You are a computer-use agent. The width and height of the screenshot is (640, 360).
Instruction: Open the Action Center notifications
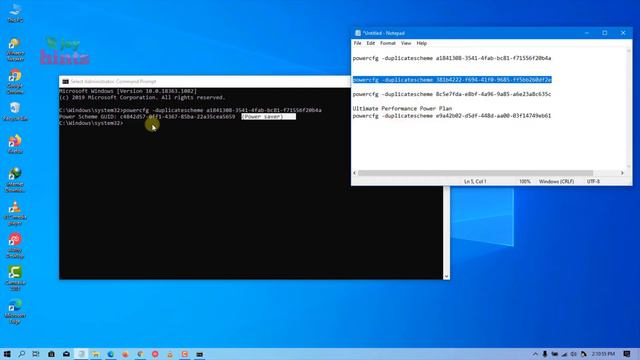click(627, 354)
